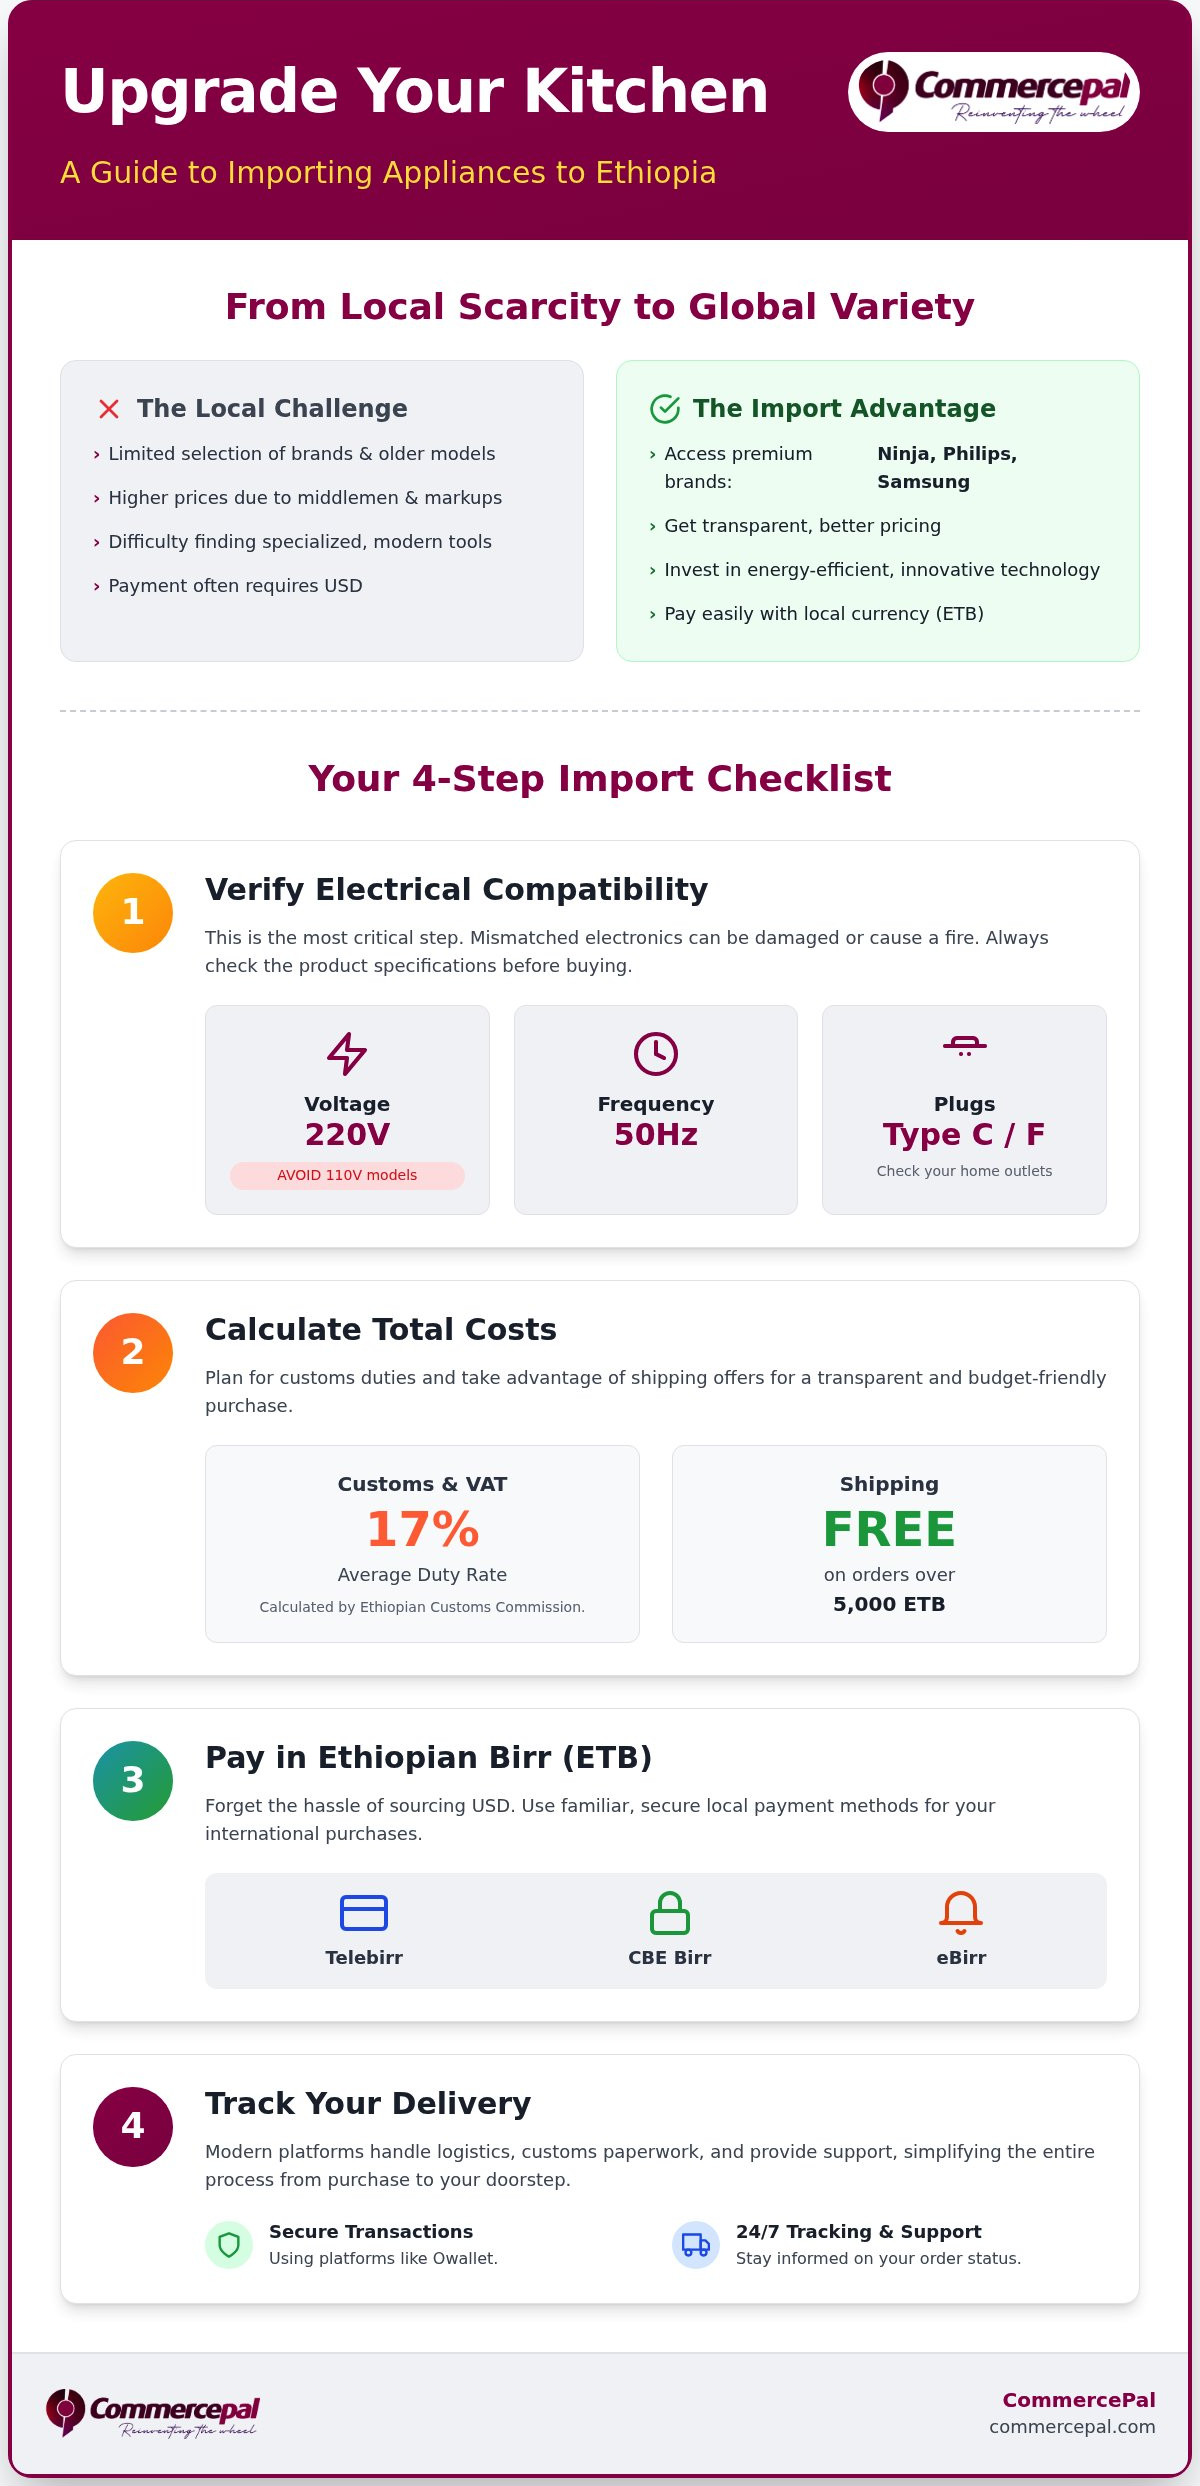This screenshot has width=1200, height=2486.
Task: Click the red X icon beside Local Challenge
Action: pos(109,409)
